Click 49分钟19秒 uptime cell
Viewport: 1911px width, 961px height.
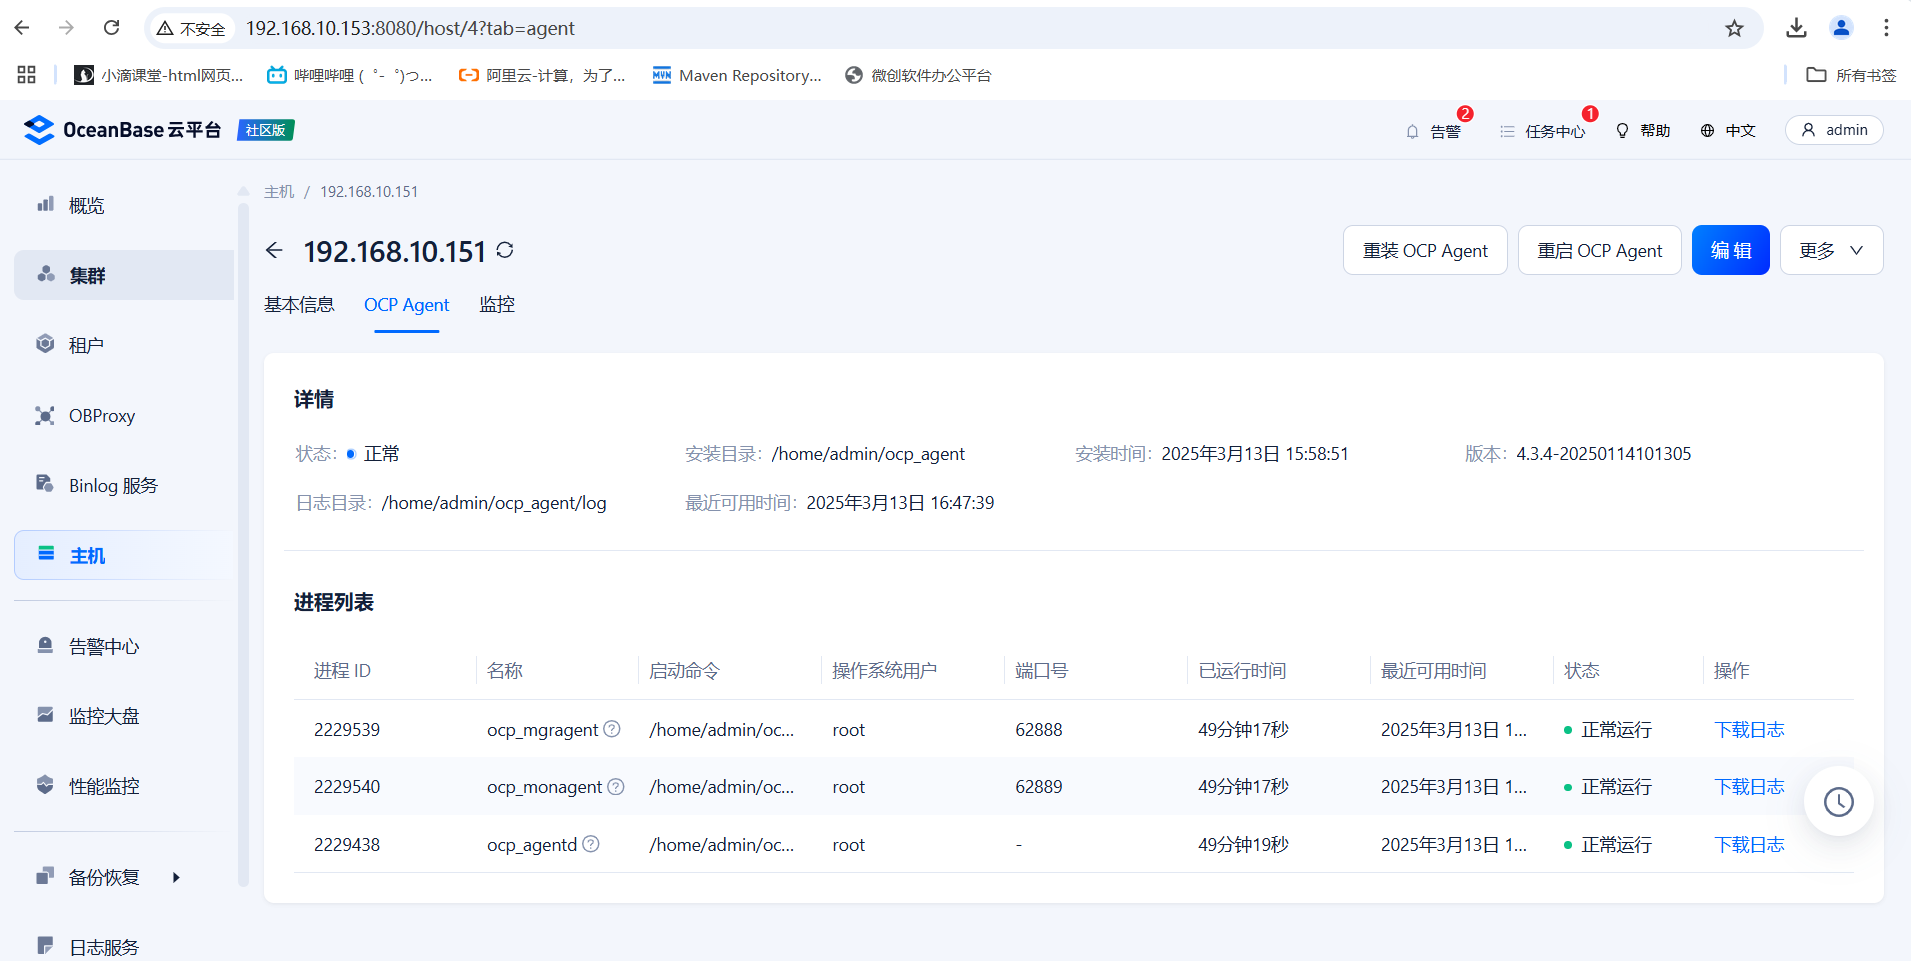coord(1243,844)
